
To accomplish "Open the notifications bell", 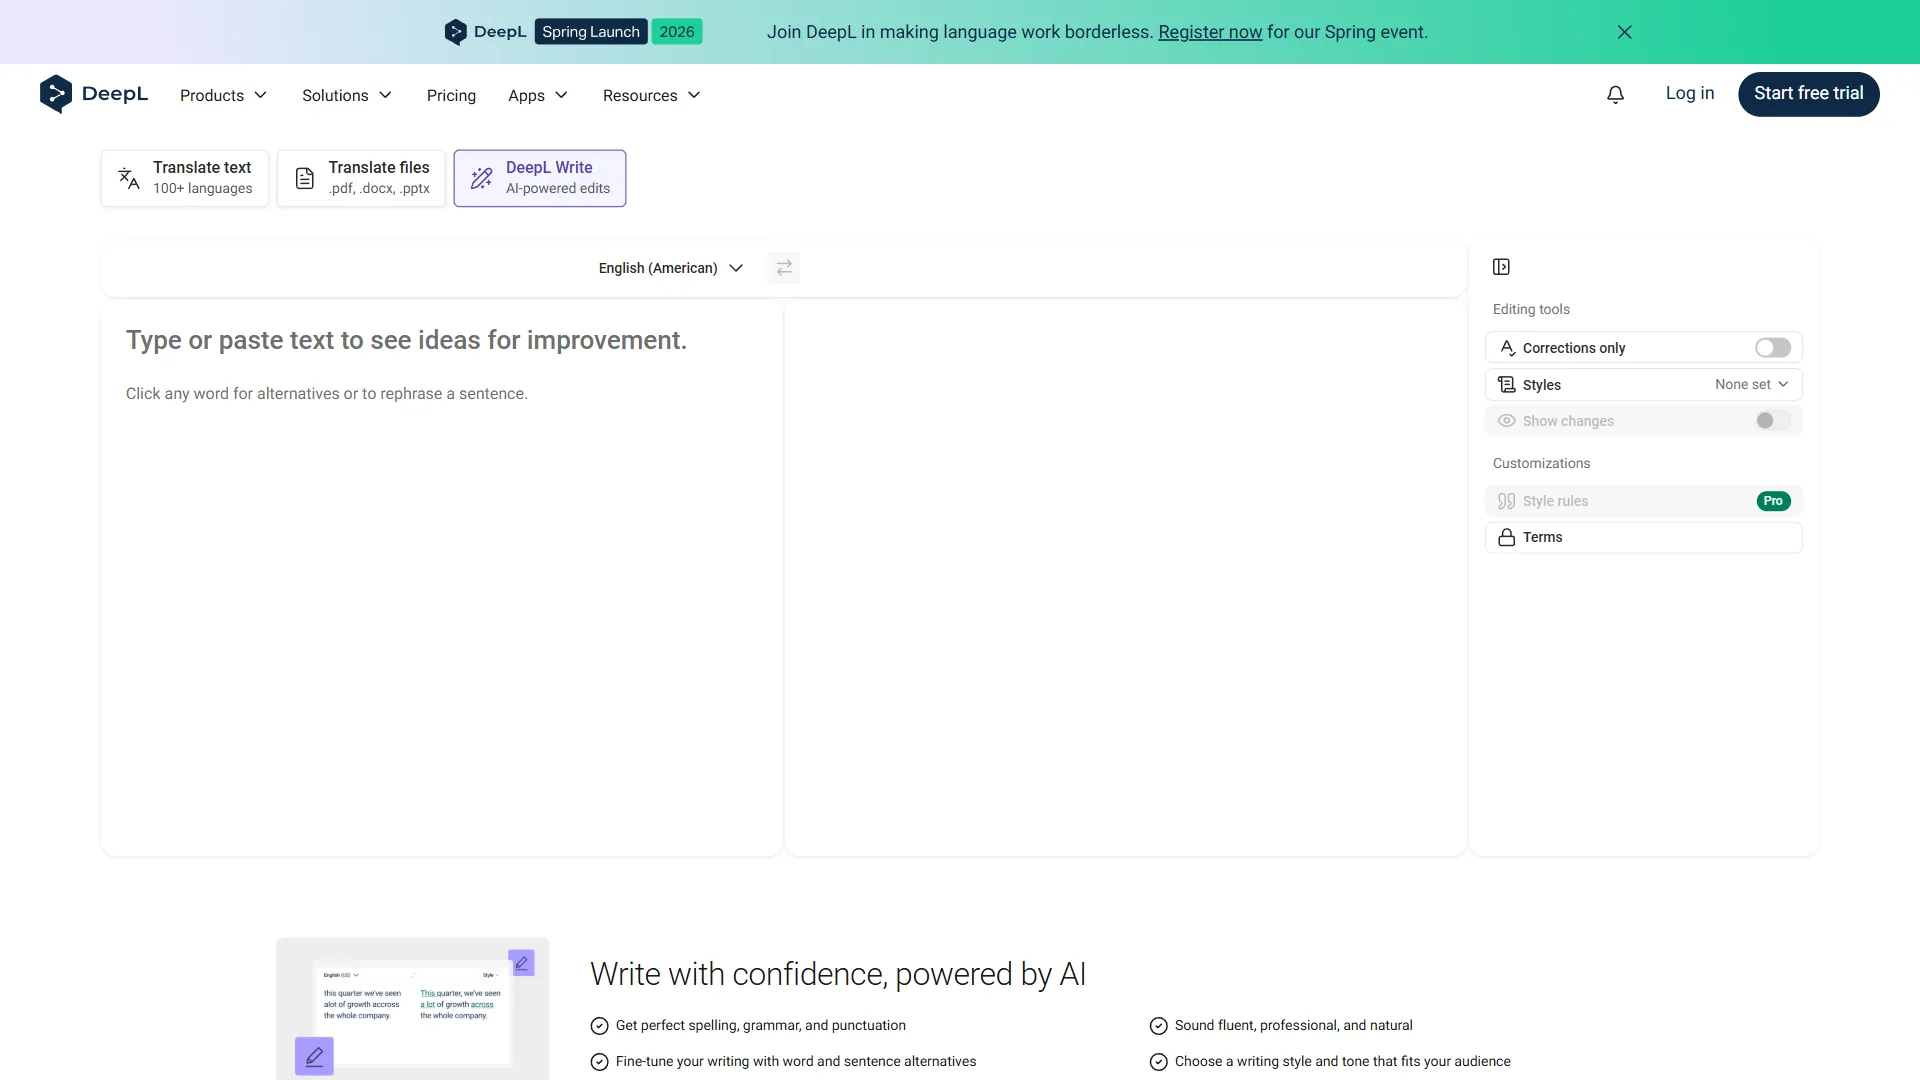I will 1615,94.
